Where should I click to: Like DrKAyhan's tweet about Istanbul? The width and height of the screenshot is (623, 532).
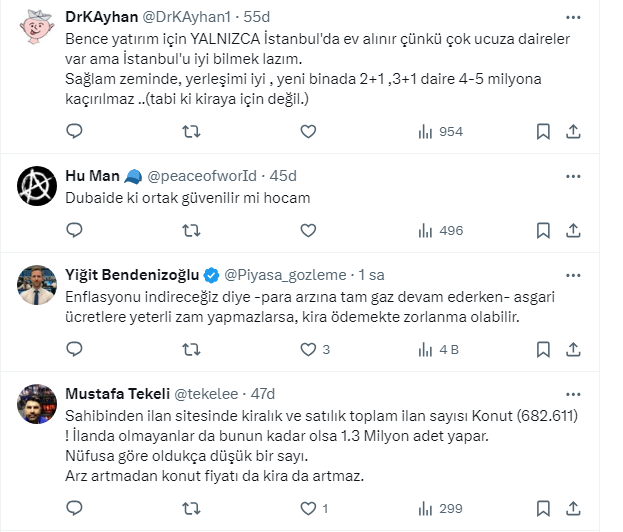308,131
